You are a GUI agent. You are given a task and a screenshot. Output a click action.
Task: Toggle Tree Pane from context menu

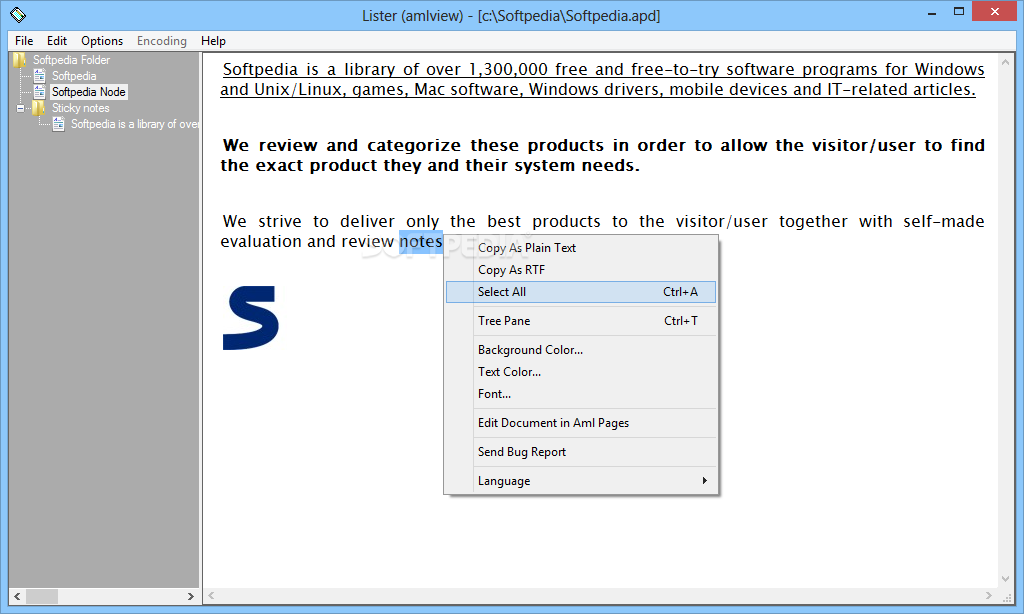click(x=581, y=321)
